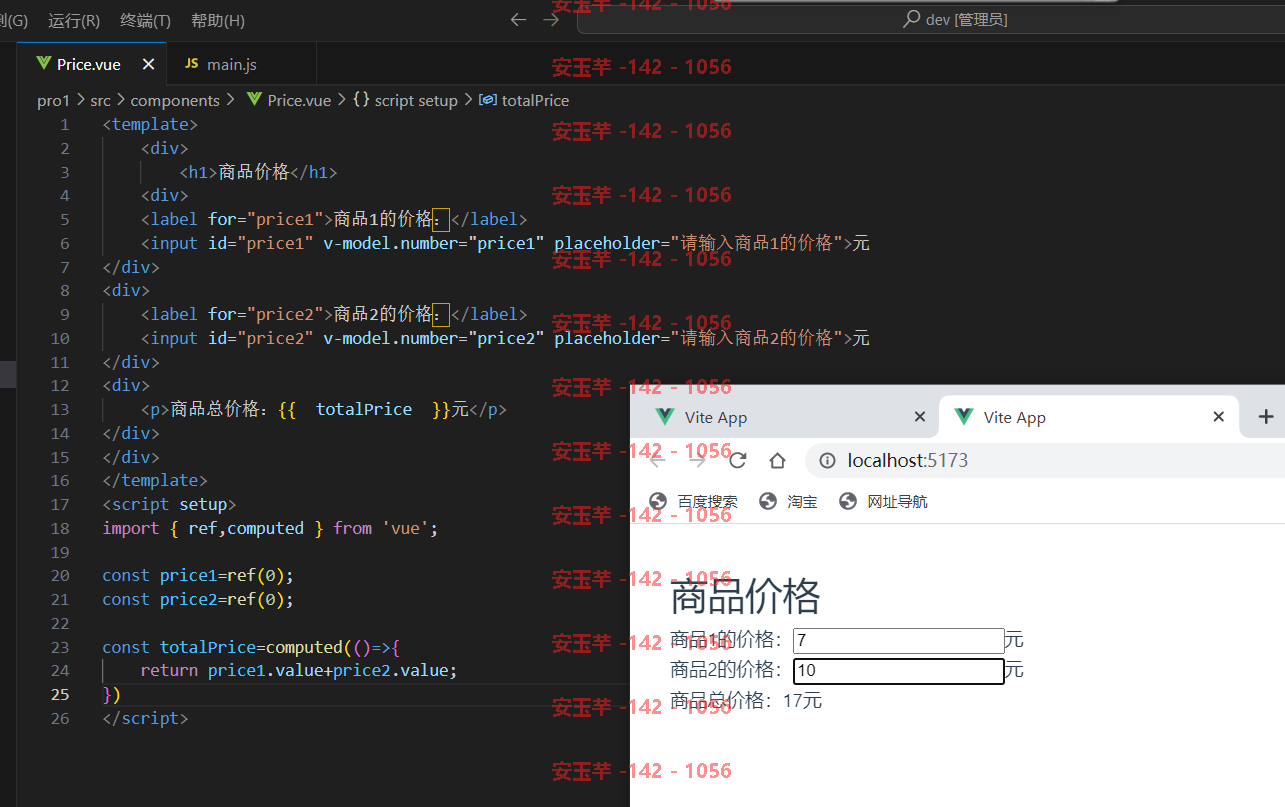Select totalPrice in the breadcrumb
This screenshot has width=1285, height=807.
click(x=535, y=100)
